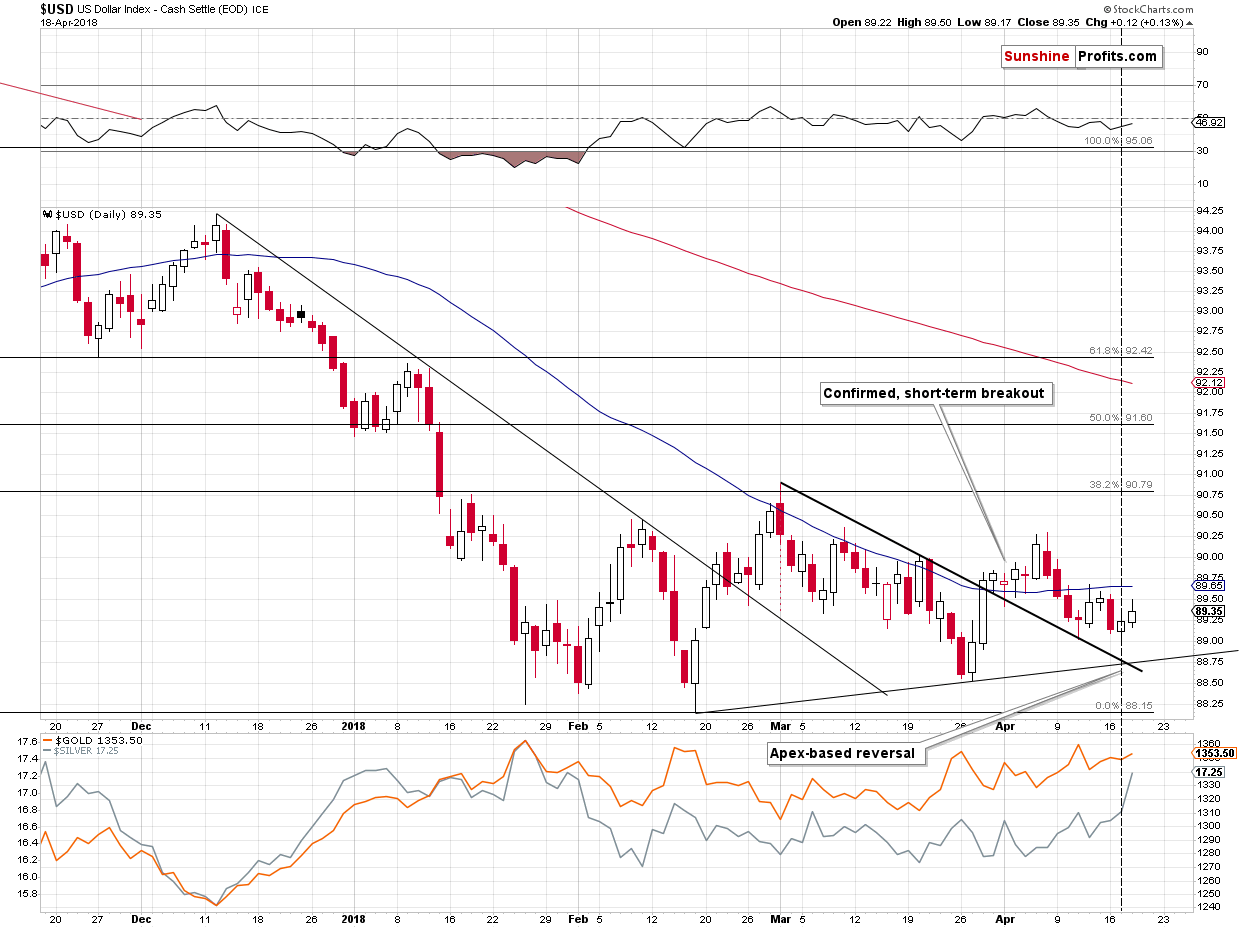Click the "$USD (Daily) 89.35" legend
1240x928 pixels.
101,214
